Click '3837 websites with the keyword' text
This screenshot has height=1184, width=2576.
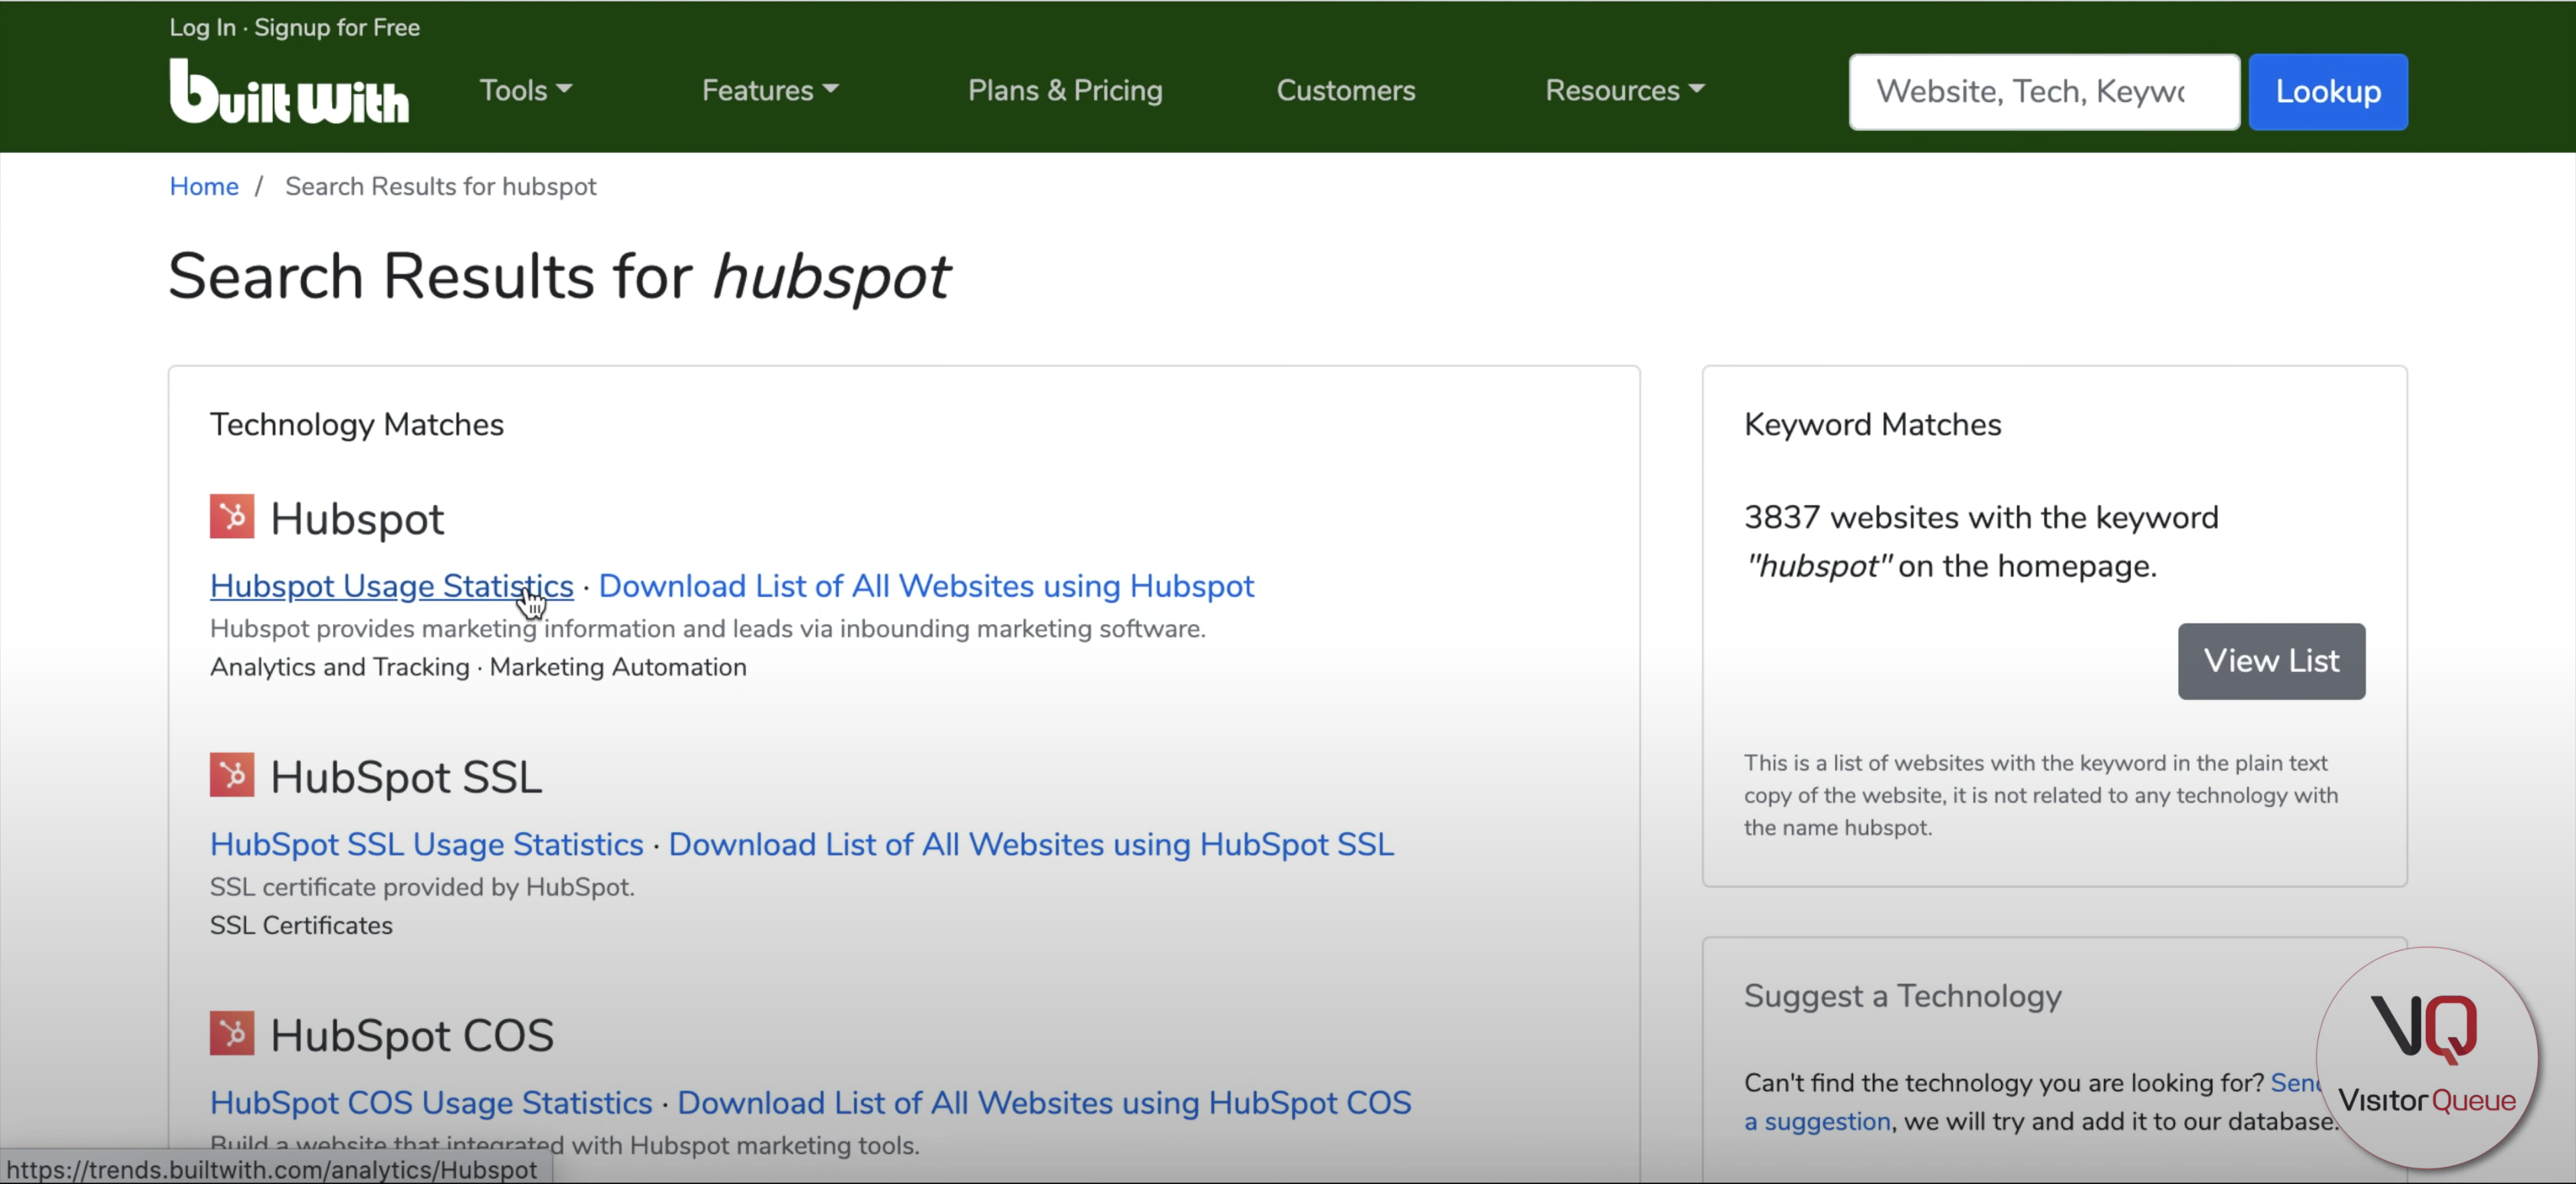click(x=1981, y=518)
